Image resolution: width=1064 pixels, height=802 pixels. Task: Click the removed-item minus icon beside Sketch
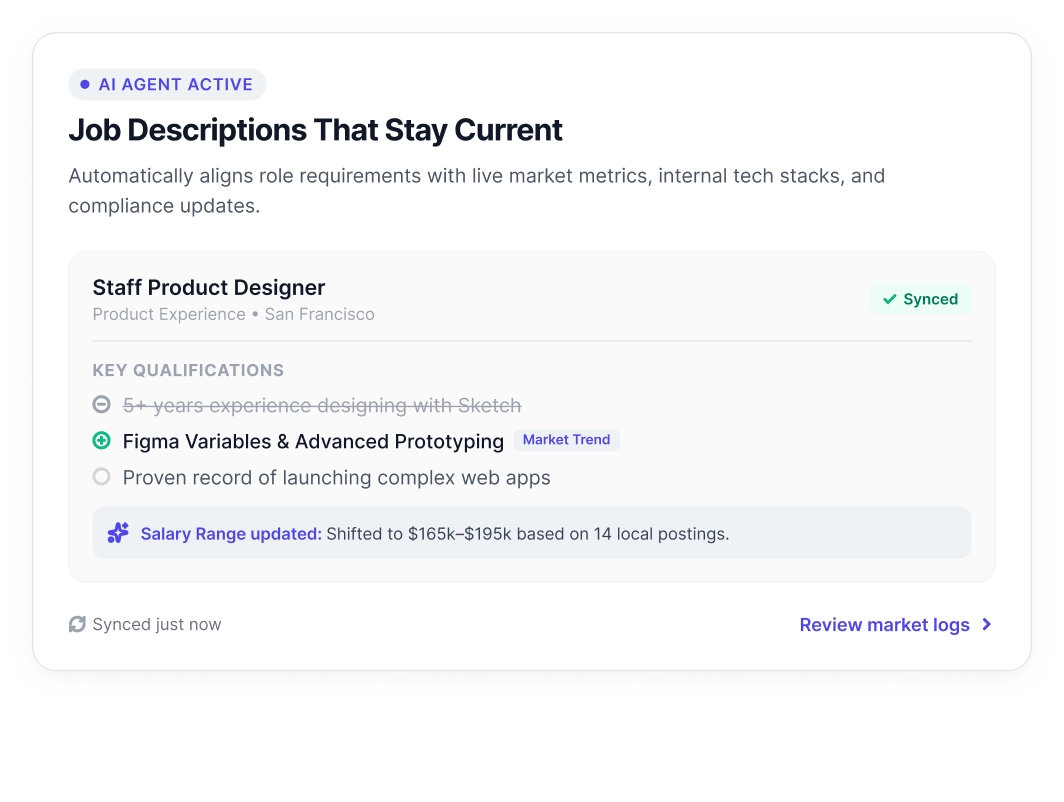coord(102,405)
